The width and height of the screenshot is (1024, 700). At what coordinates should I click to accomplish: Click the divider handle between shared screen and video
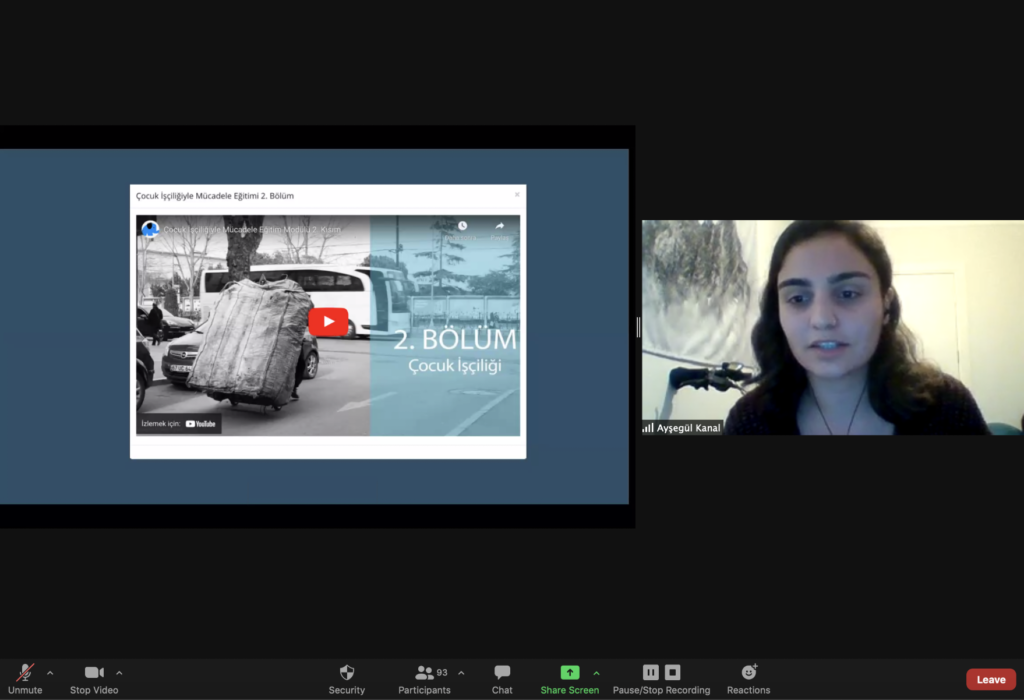point(638,326)
